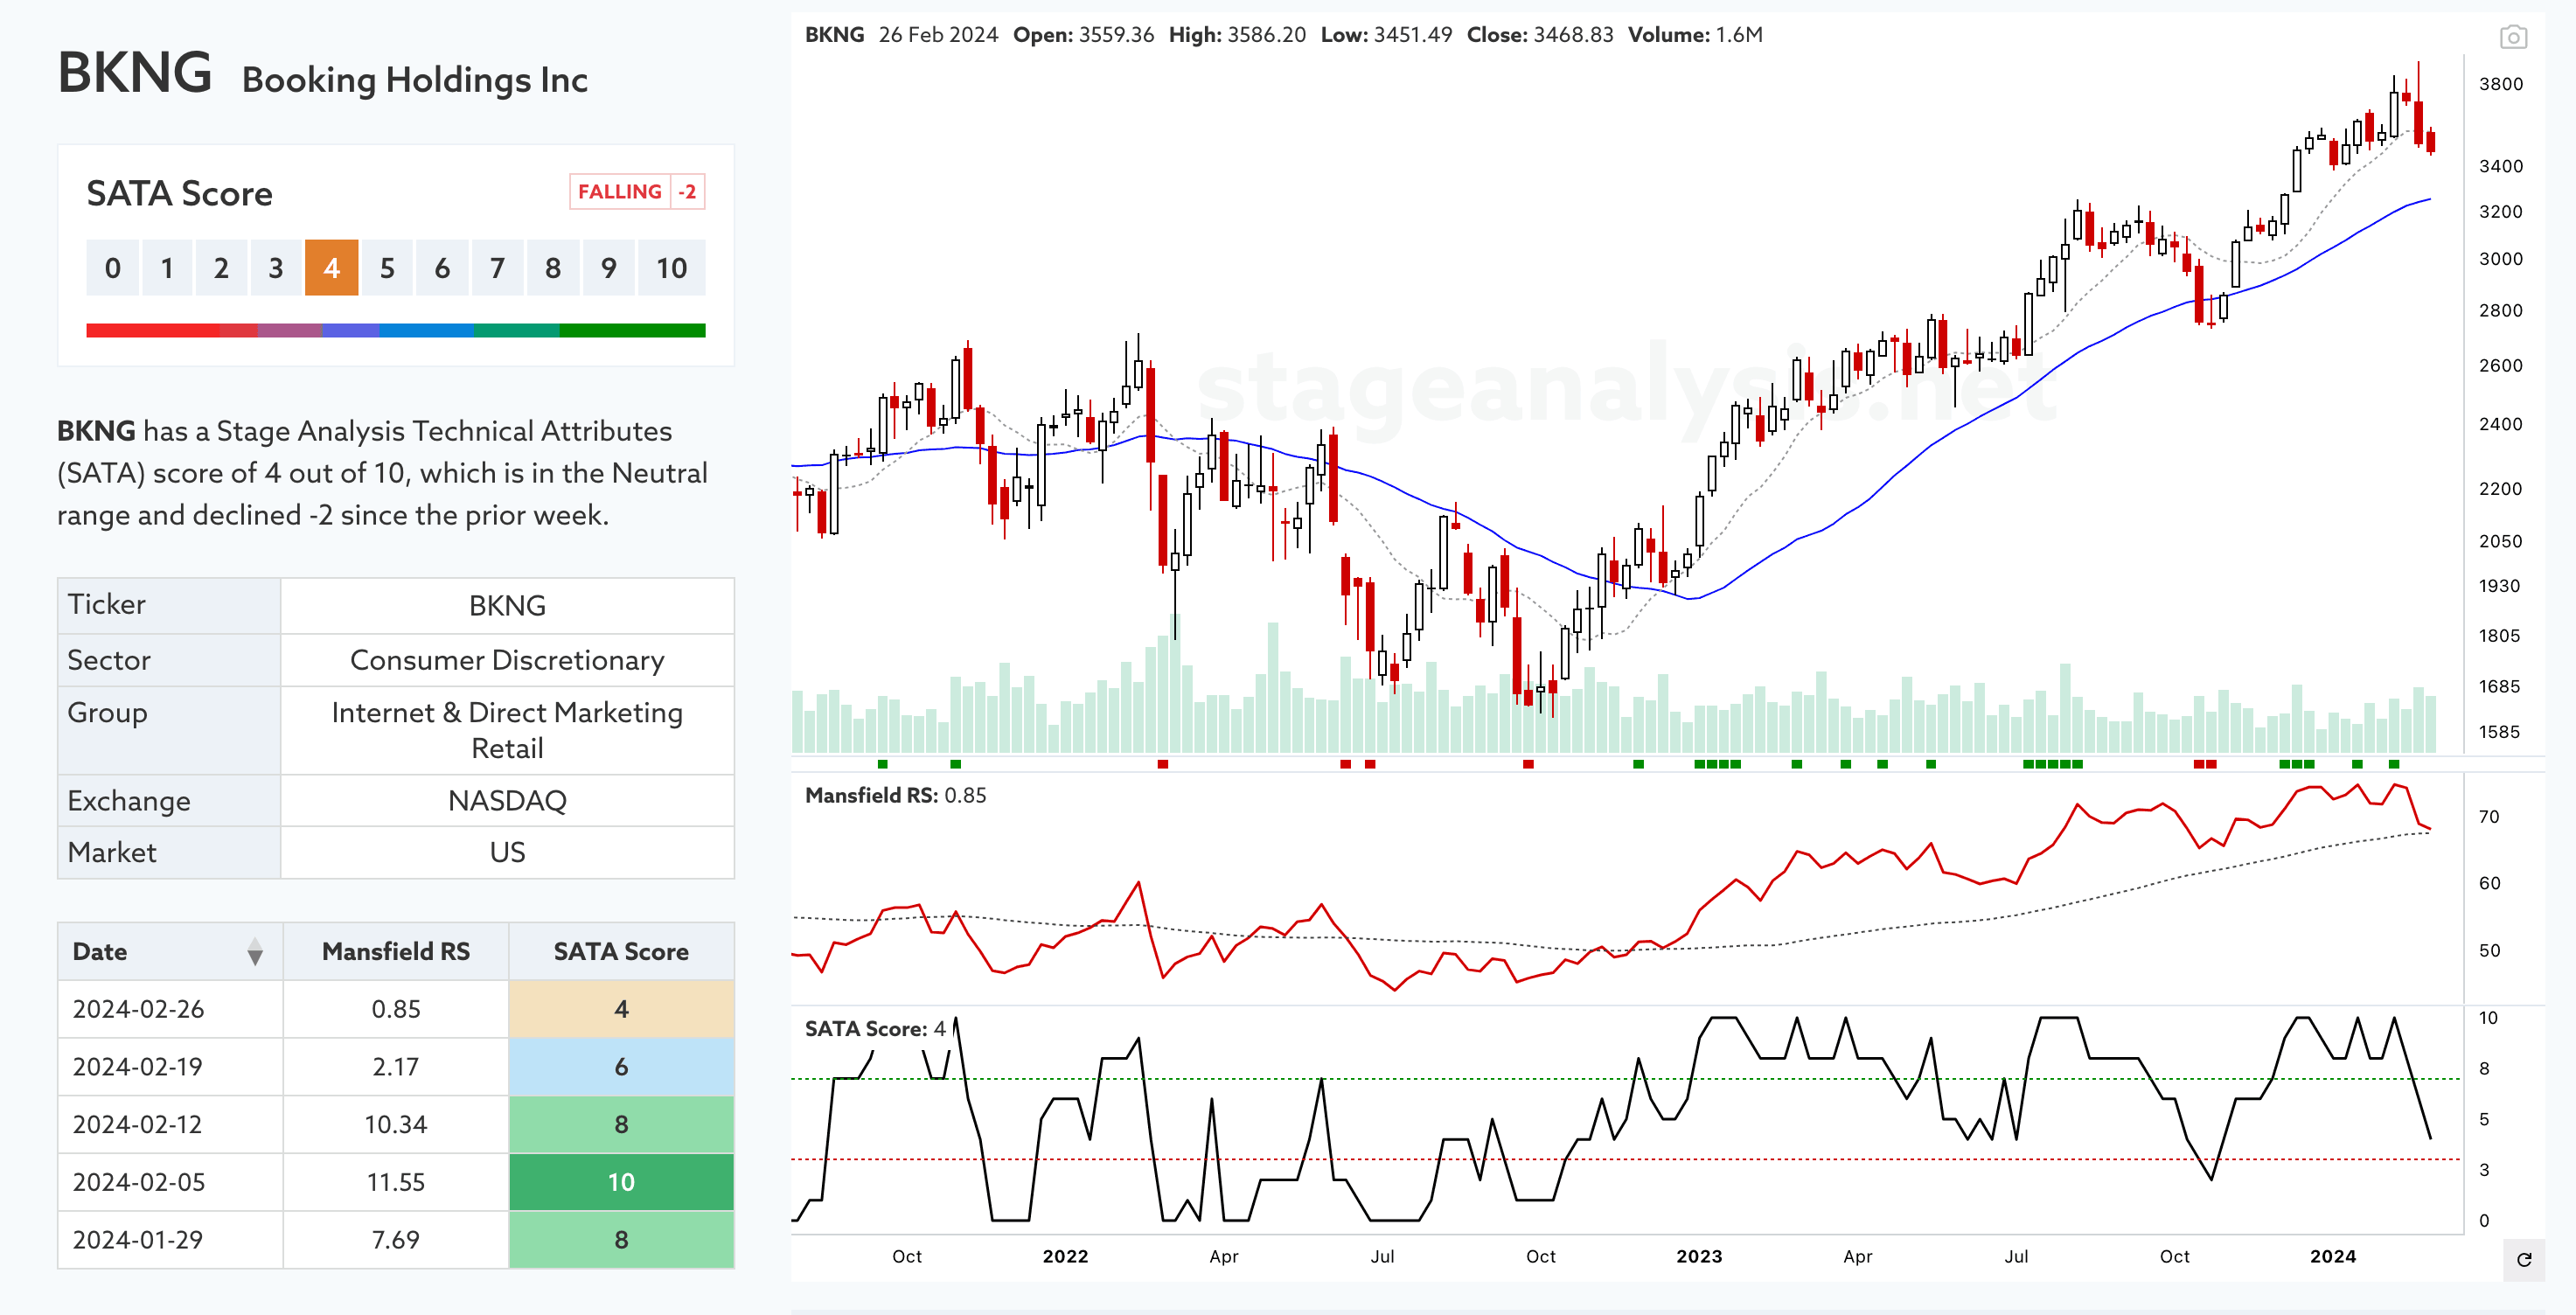
Task: Click the Mansfield RS: 0.85 chart label
Action: 895,795
